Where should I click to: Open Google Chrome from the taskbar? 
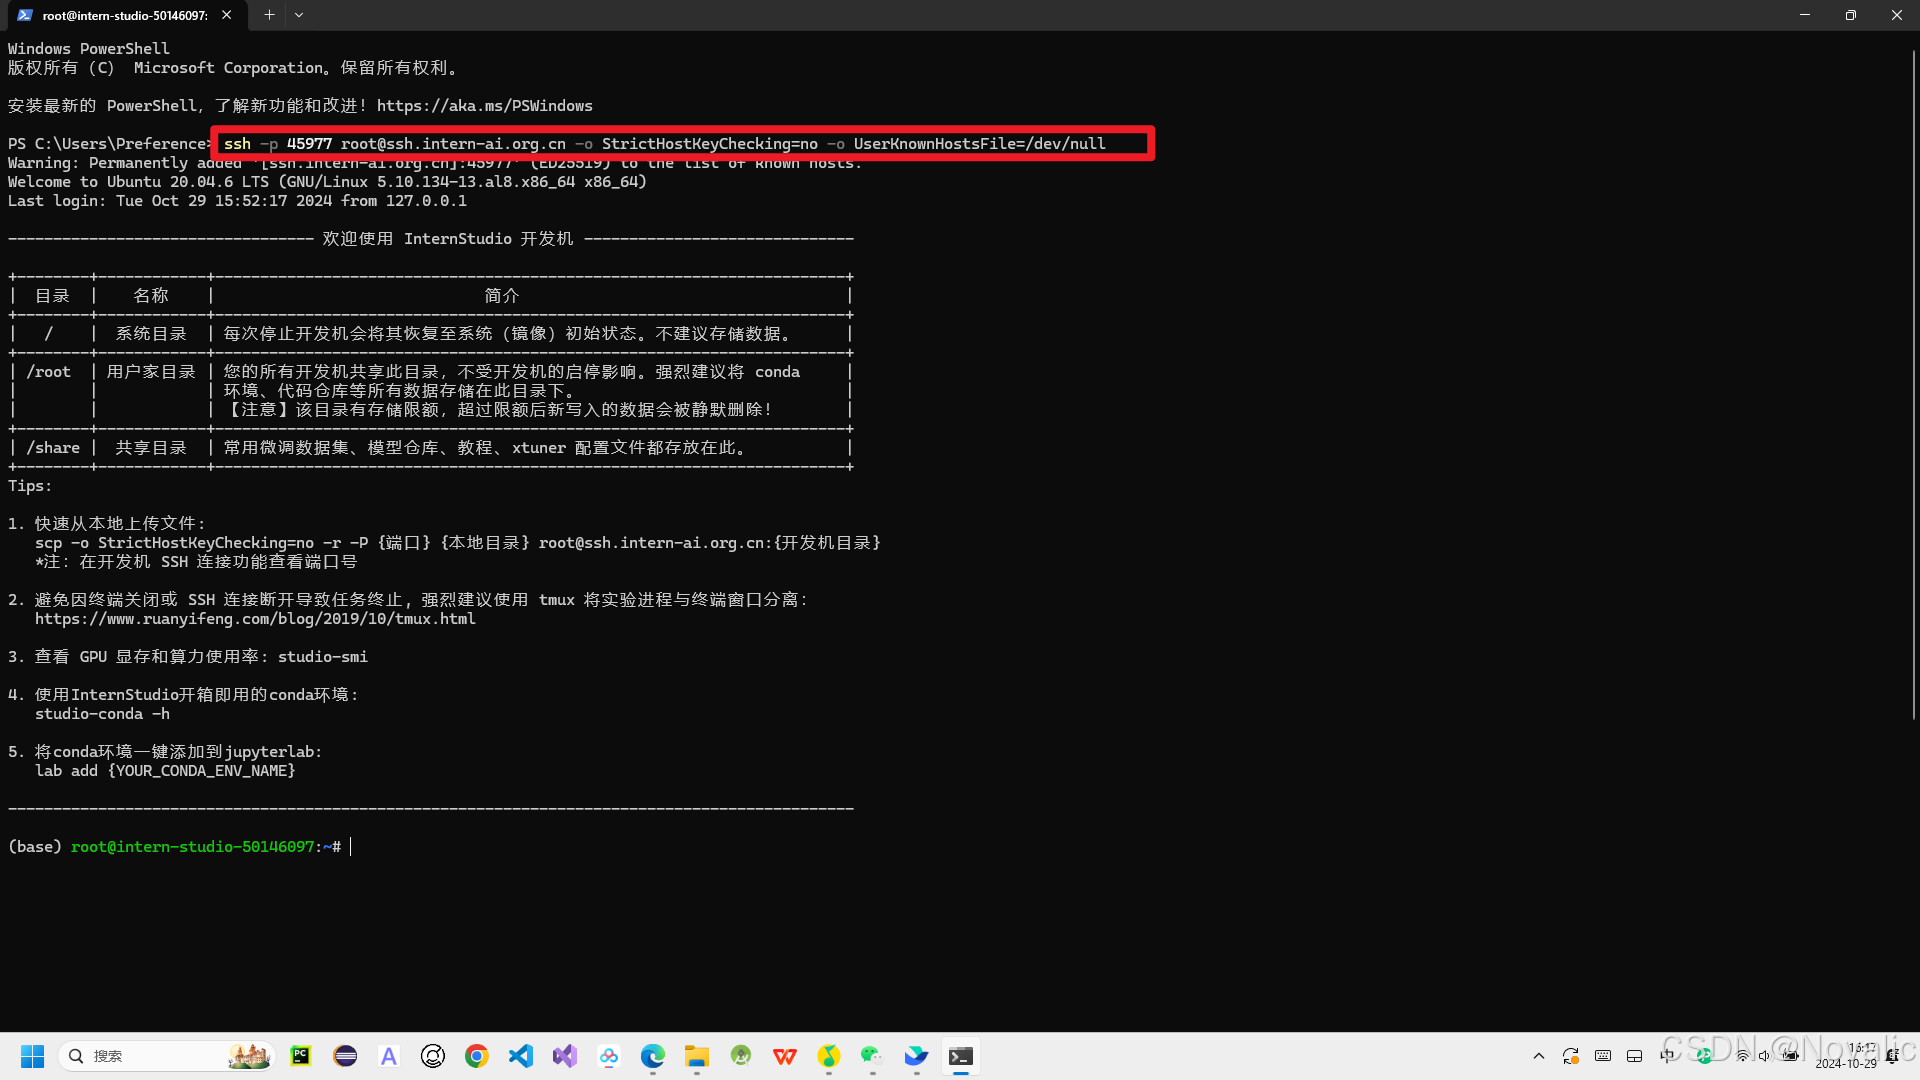(x=477, y=1056)
